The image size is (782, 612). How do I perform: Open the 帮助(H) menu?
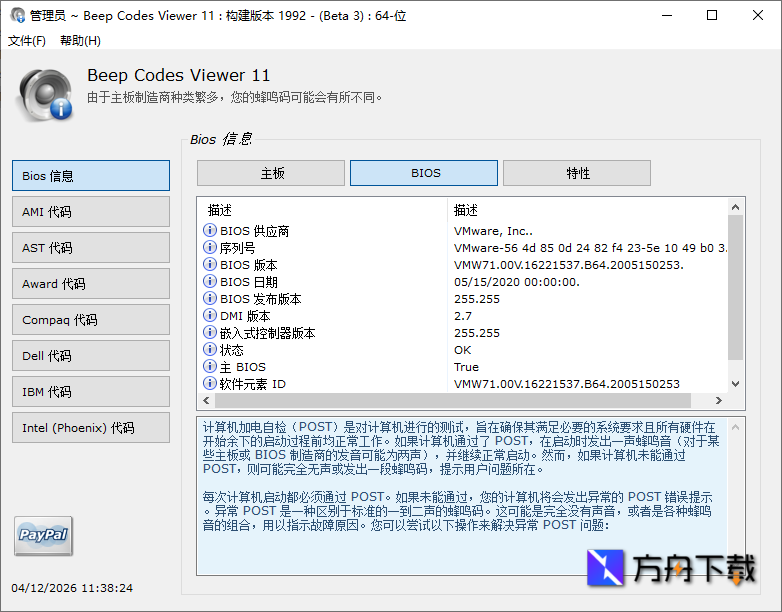[x=80, y=40]
